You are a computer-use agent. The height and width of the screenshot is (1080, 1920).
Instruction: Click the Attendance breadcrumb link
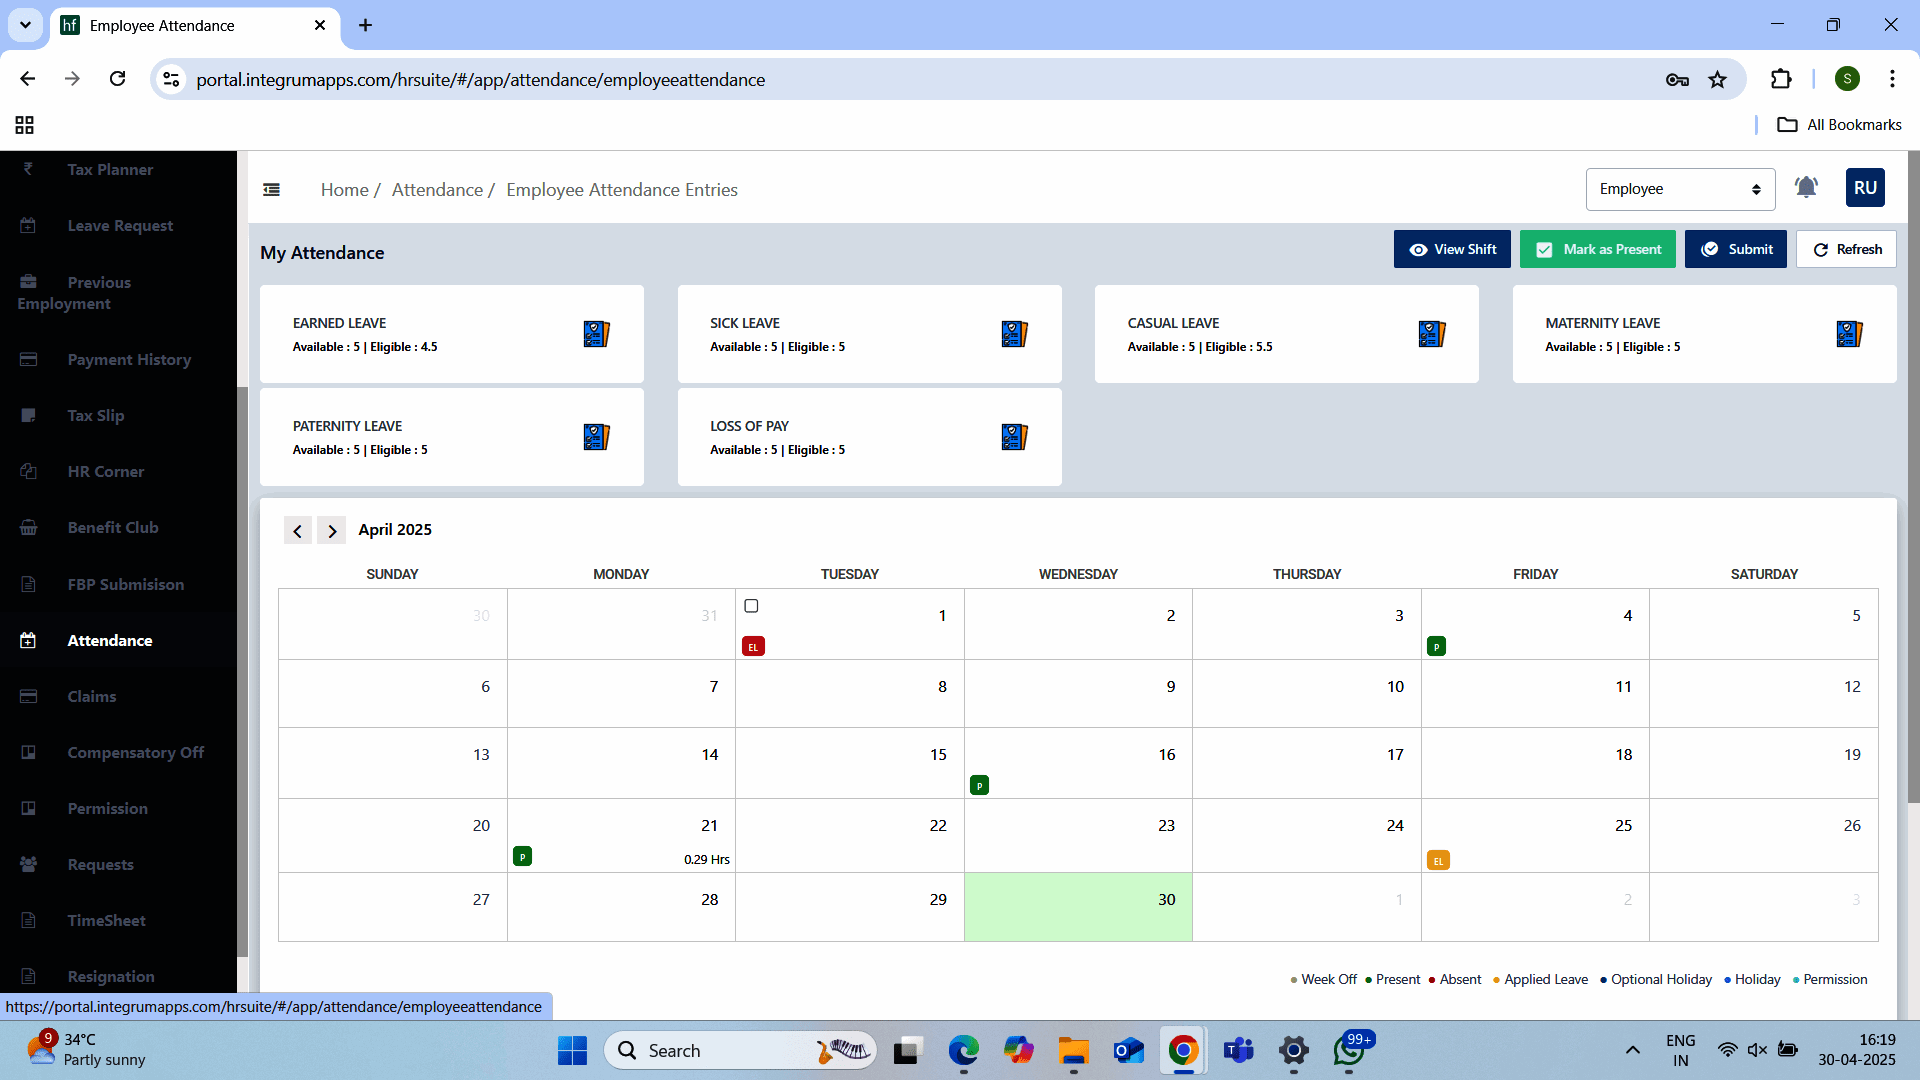tap(437, 190)
